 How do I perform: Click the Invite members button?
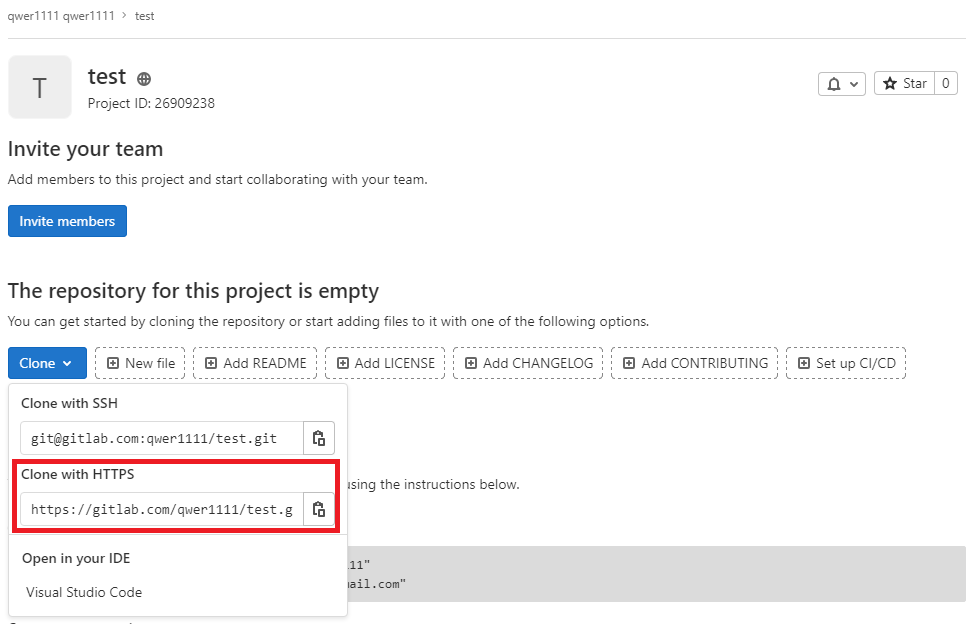click(x=67, y=221)
